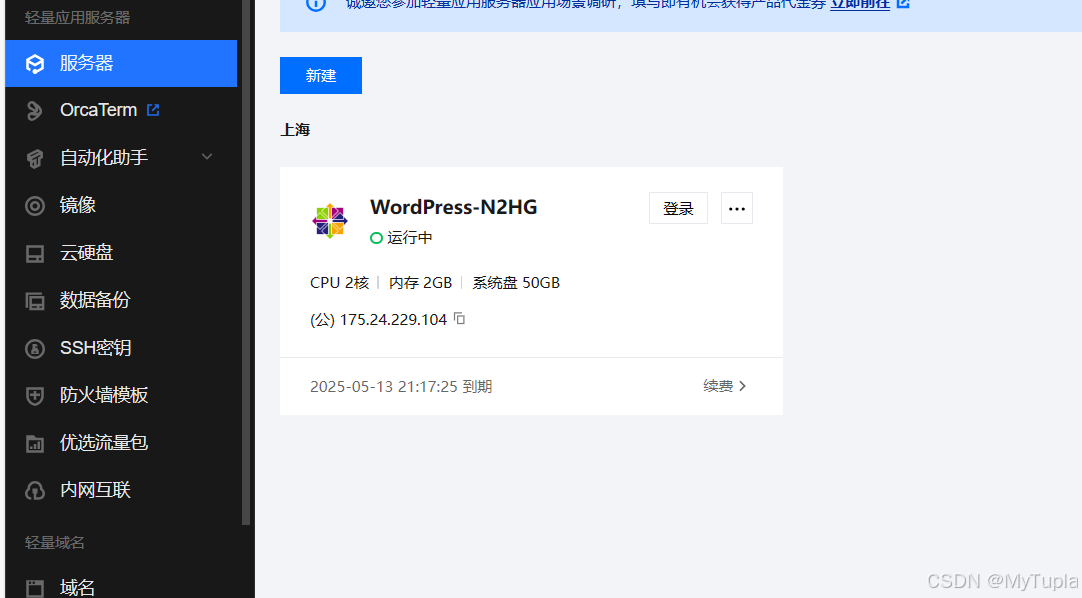1082x598 pixels.
Task: Click the 立即前往 link in banner
Action: click(860, 4)
